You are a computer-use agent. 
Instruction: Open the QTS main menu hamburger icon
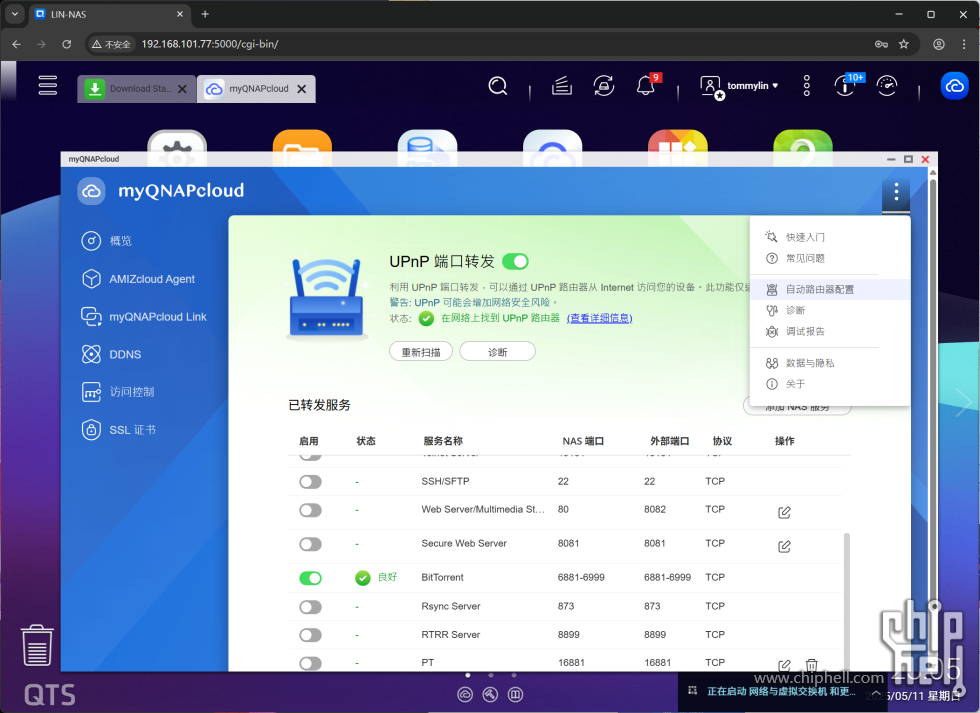(x=48, y=86)
